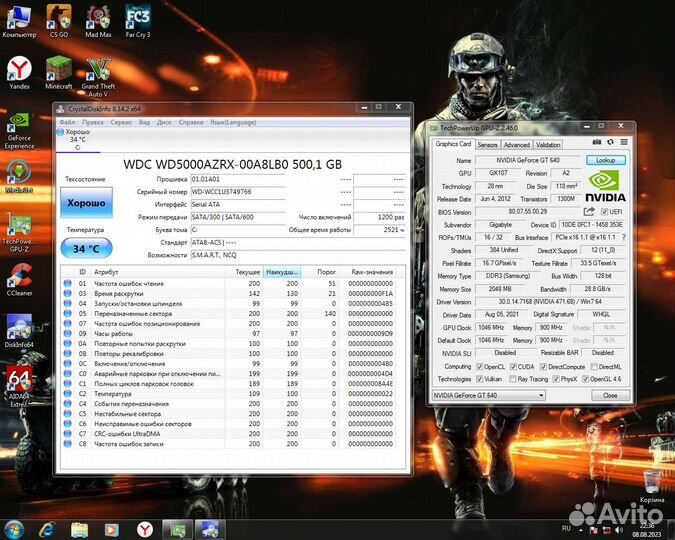
Task: Click the RU language indicator in taskbar
Action: (x=566, y=528)
